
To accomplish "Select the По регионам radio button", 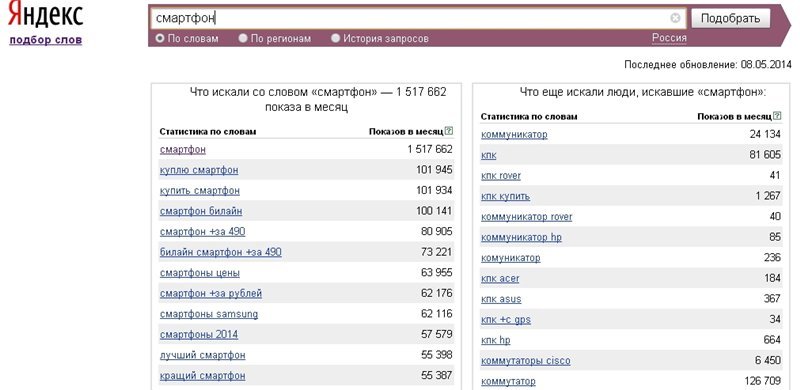I will coord(243,38).
